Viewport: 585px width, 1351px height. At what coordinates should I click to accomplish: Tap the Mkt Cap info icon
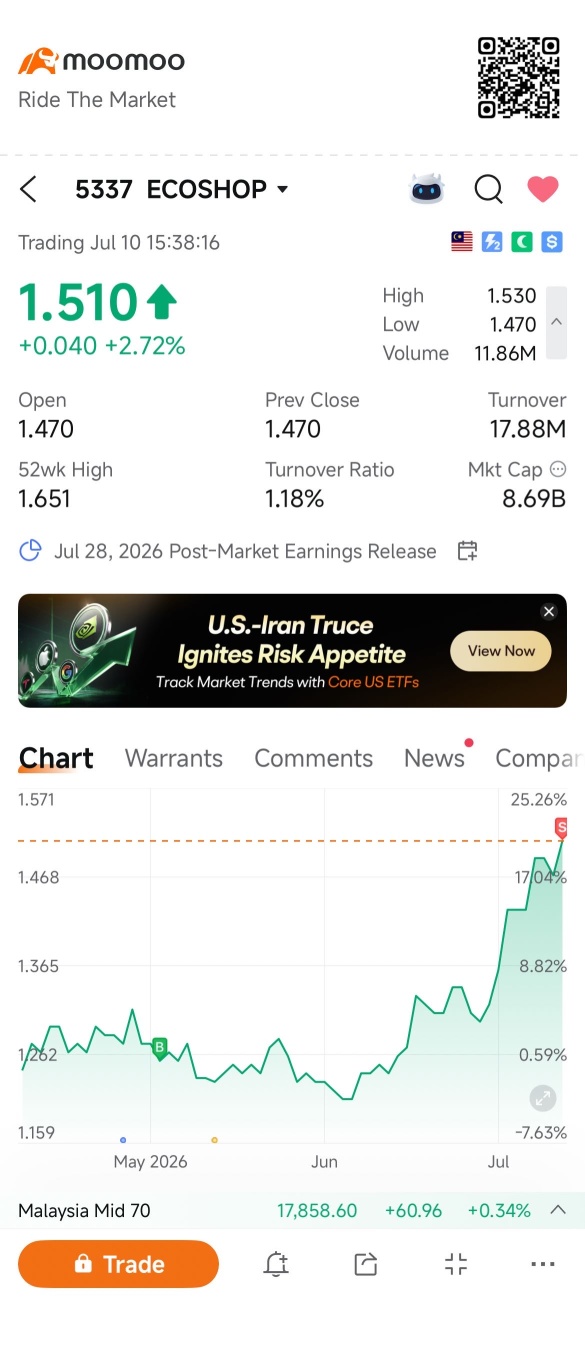558,469
